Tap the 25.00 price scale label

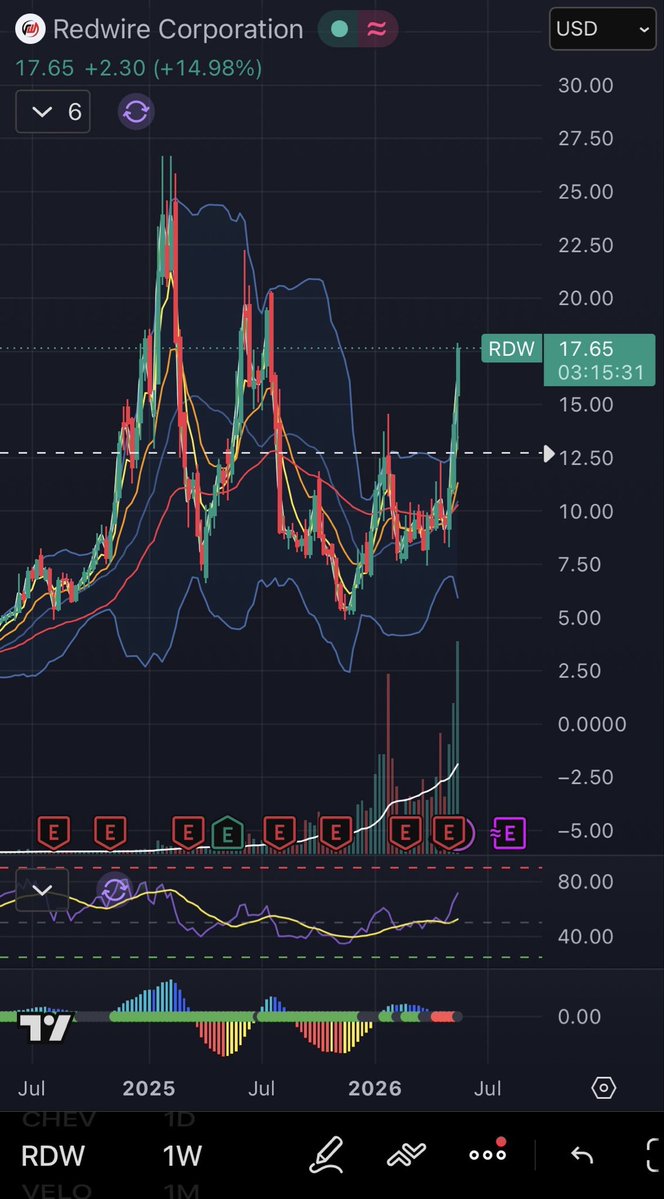click(x=586, y=192)
